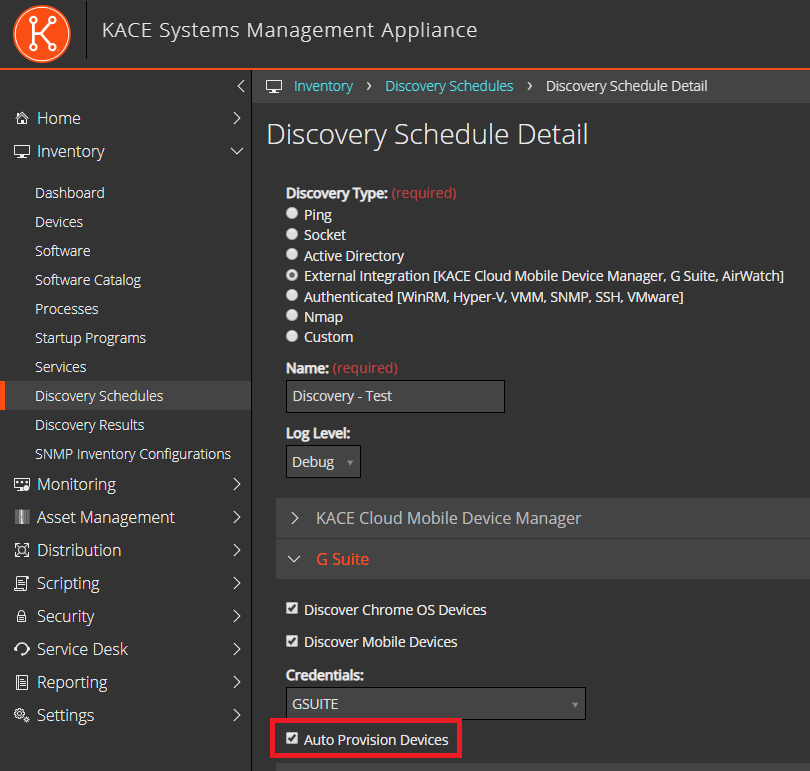Screen dimensions: 810x771
Task: Expand the Service Desk chevron
Action: [x=237, y=649]
